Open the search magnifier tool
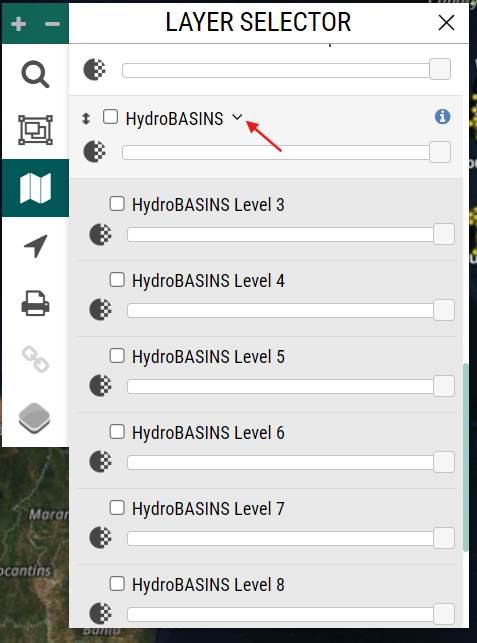 (35, 74)
